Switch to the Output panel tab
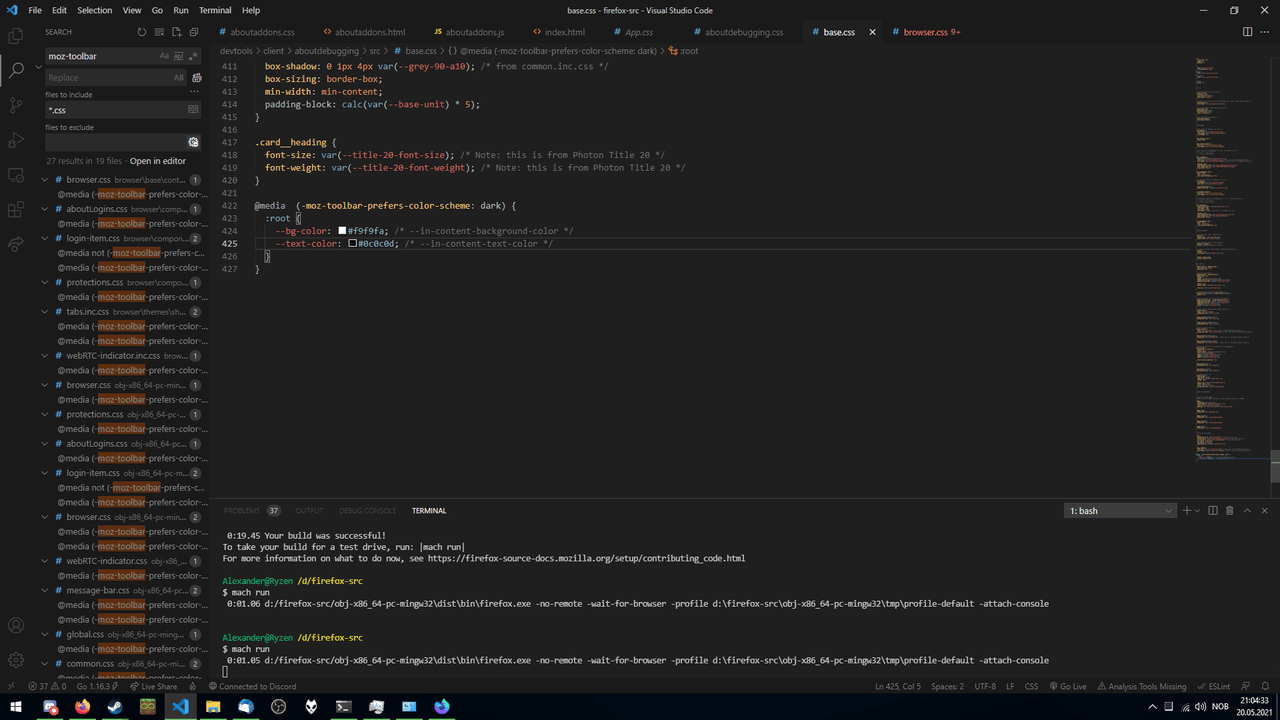The height and width of the screenshot is (720, 1280). [309, 511]
